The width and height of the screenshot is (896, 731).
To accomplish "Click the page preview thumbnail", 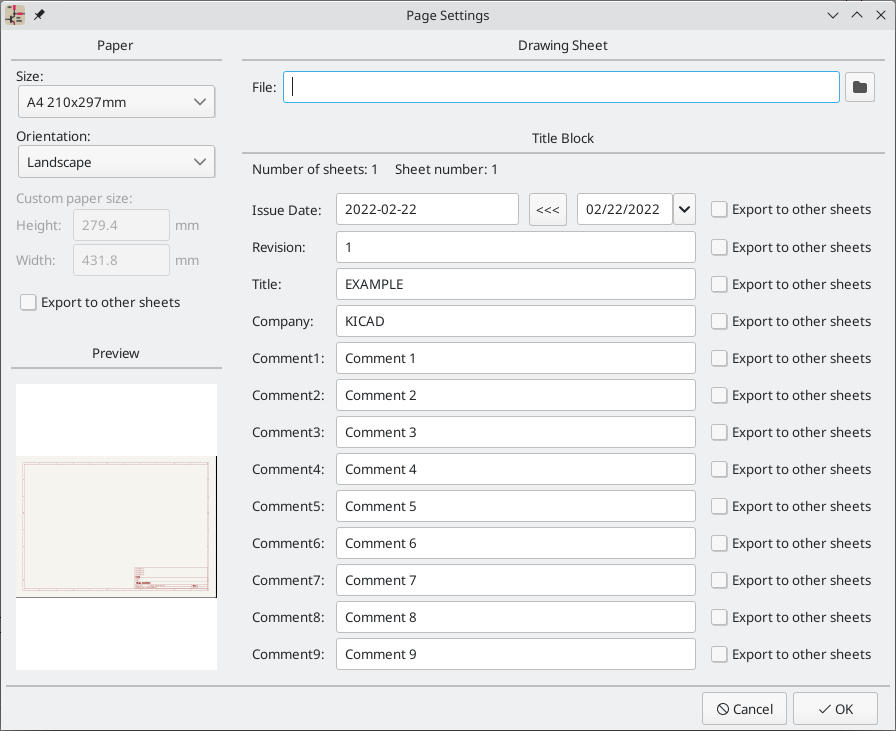I will 116,525.
